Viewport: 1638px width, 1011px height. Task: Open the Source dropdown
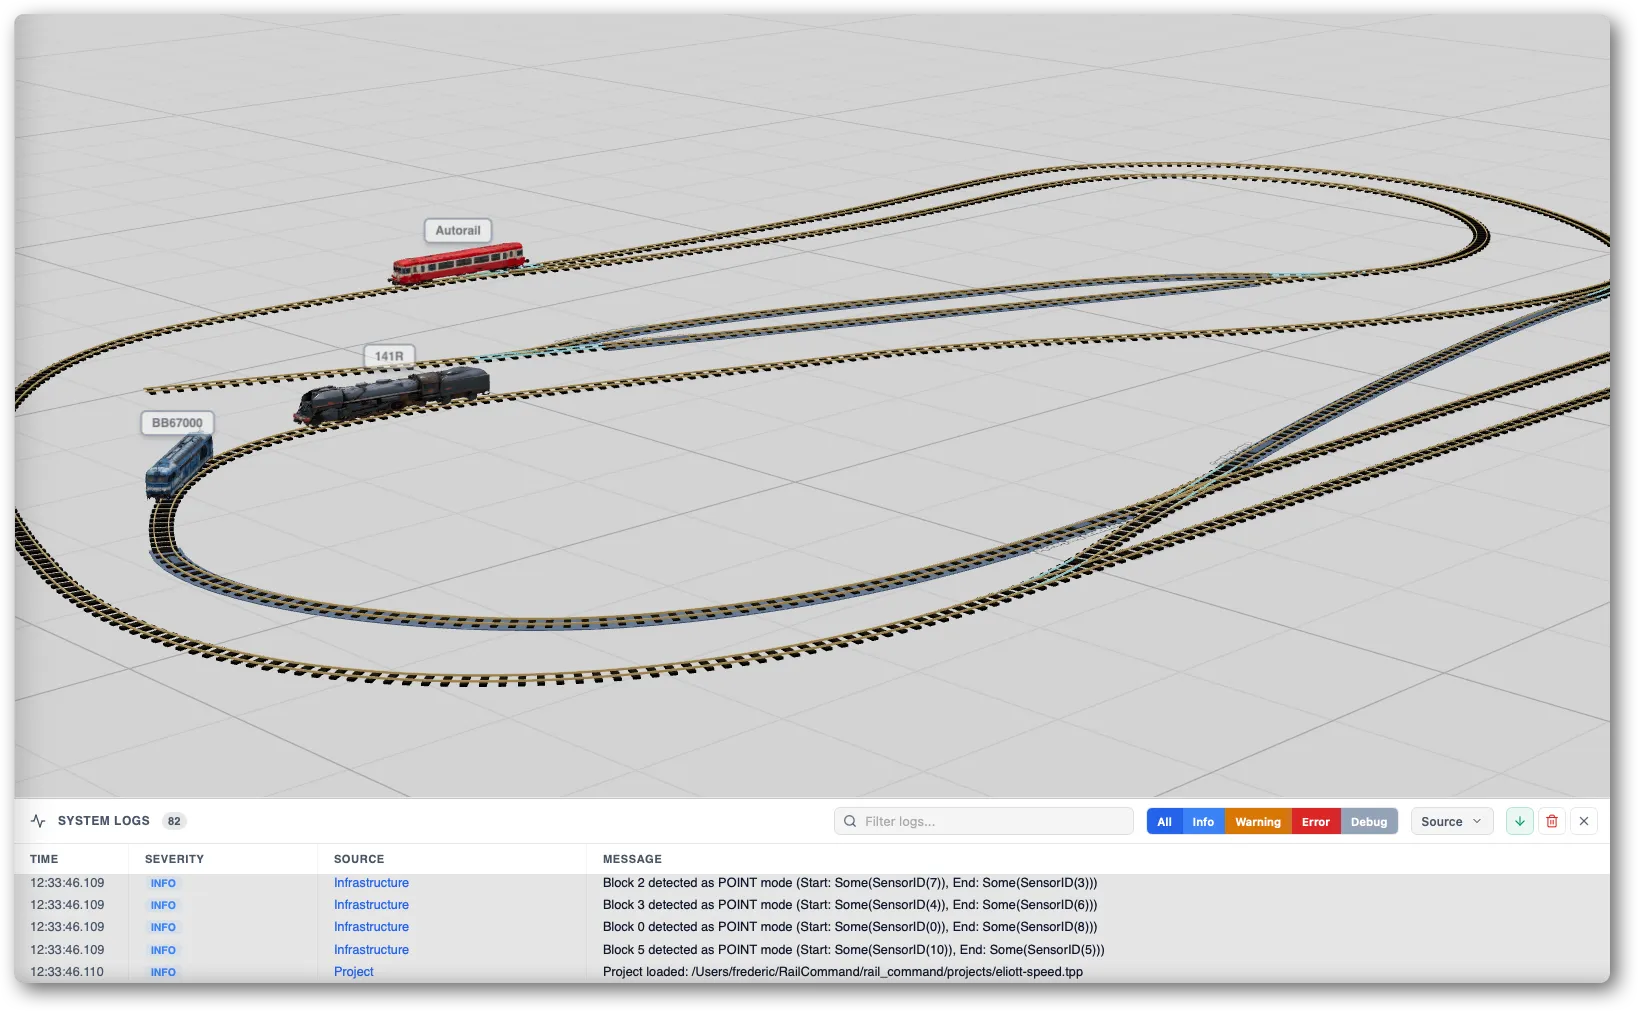tap(1452, 822)
